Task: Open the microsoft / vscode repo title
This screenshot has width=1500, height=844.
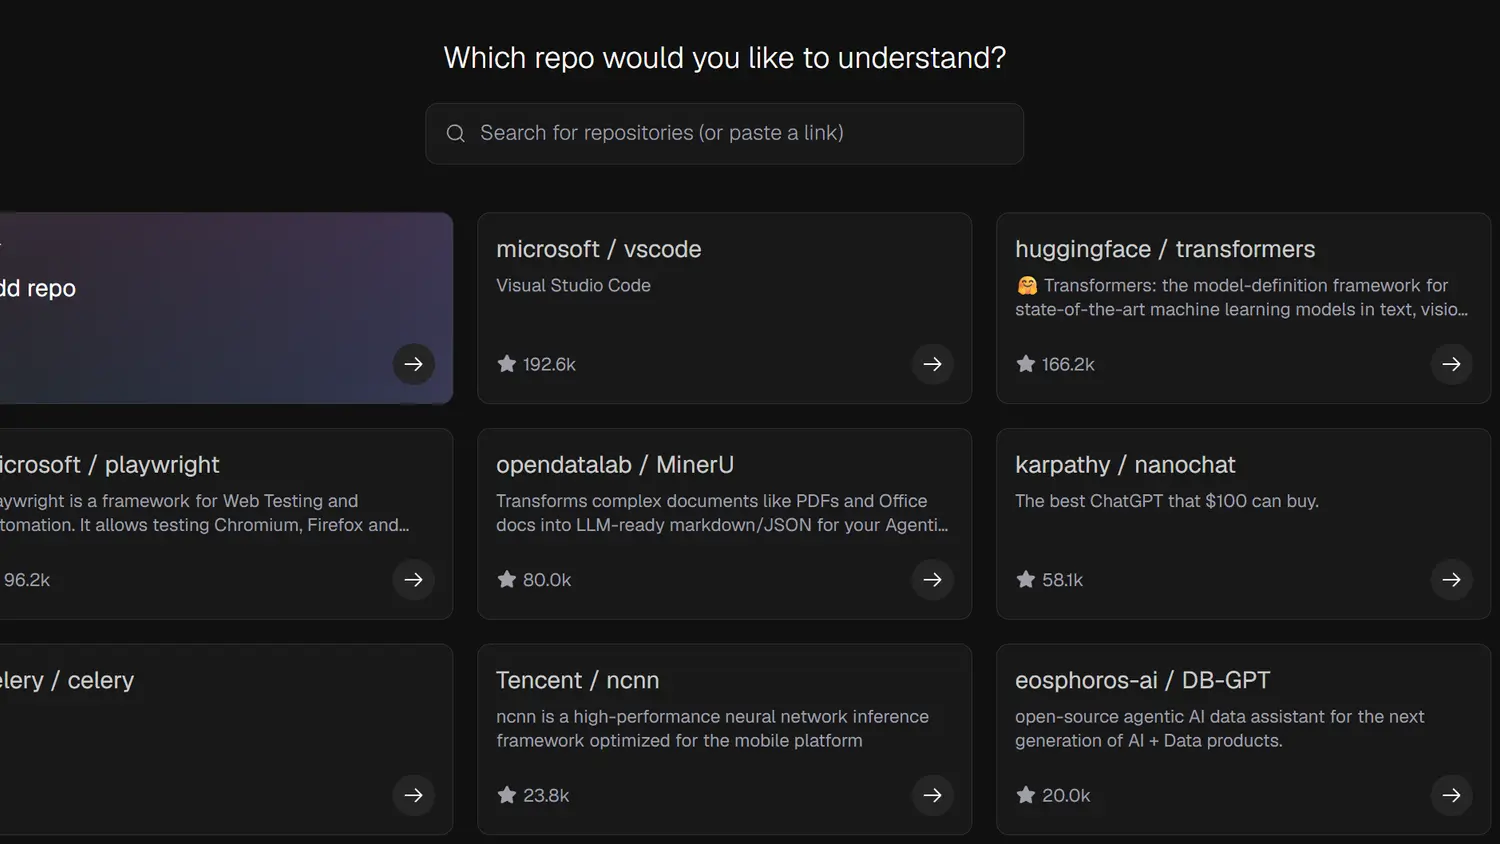Action: 599,249
